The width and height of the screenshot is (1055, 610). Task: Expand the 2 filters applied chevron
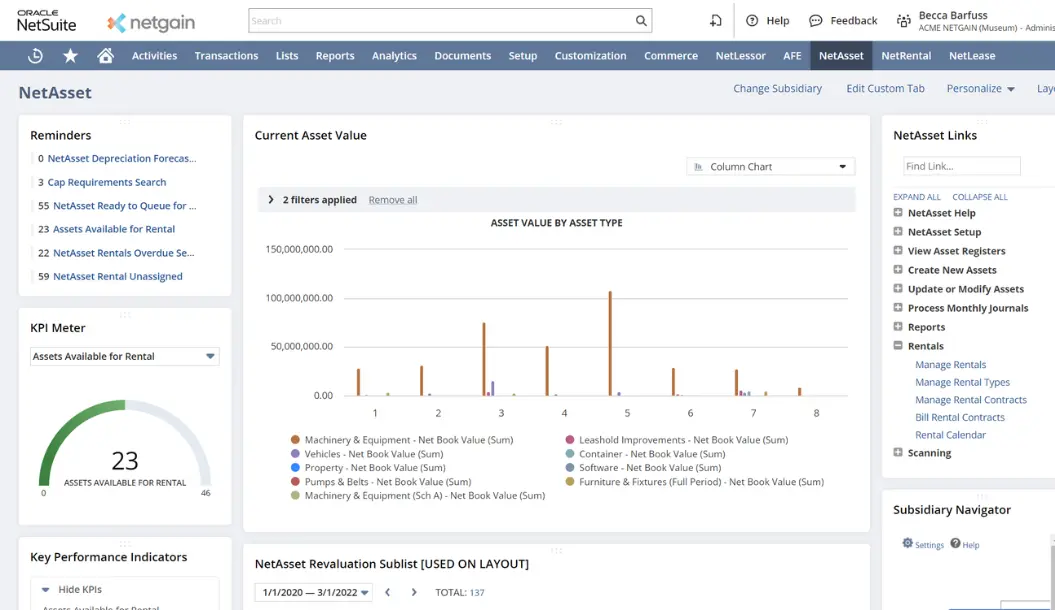point(270,200)
